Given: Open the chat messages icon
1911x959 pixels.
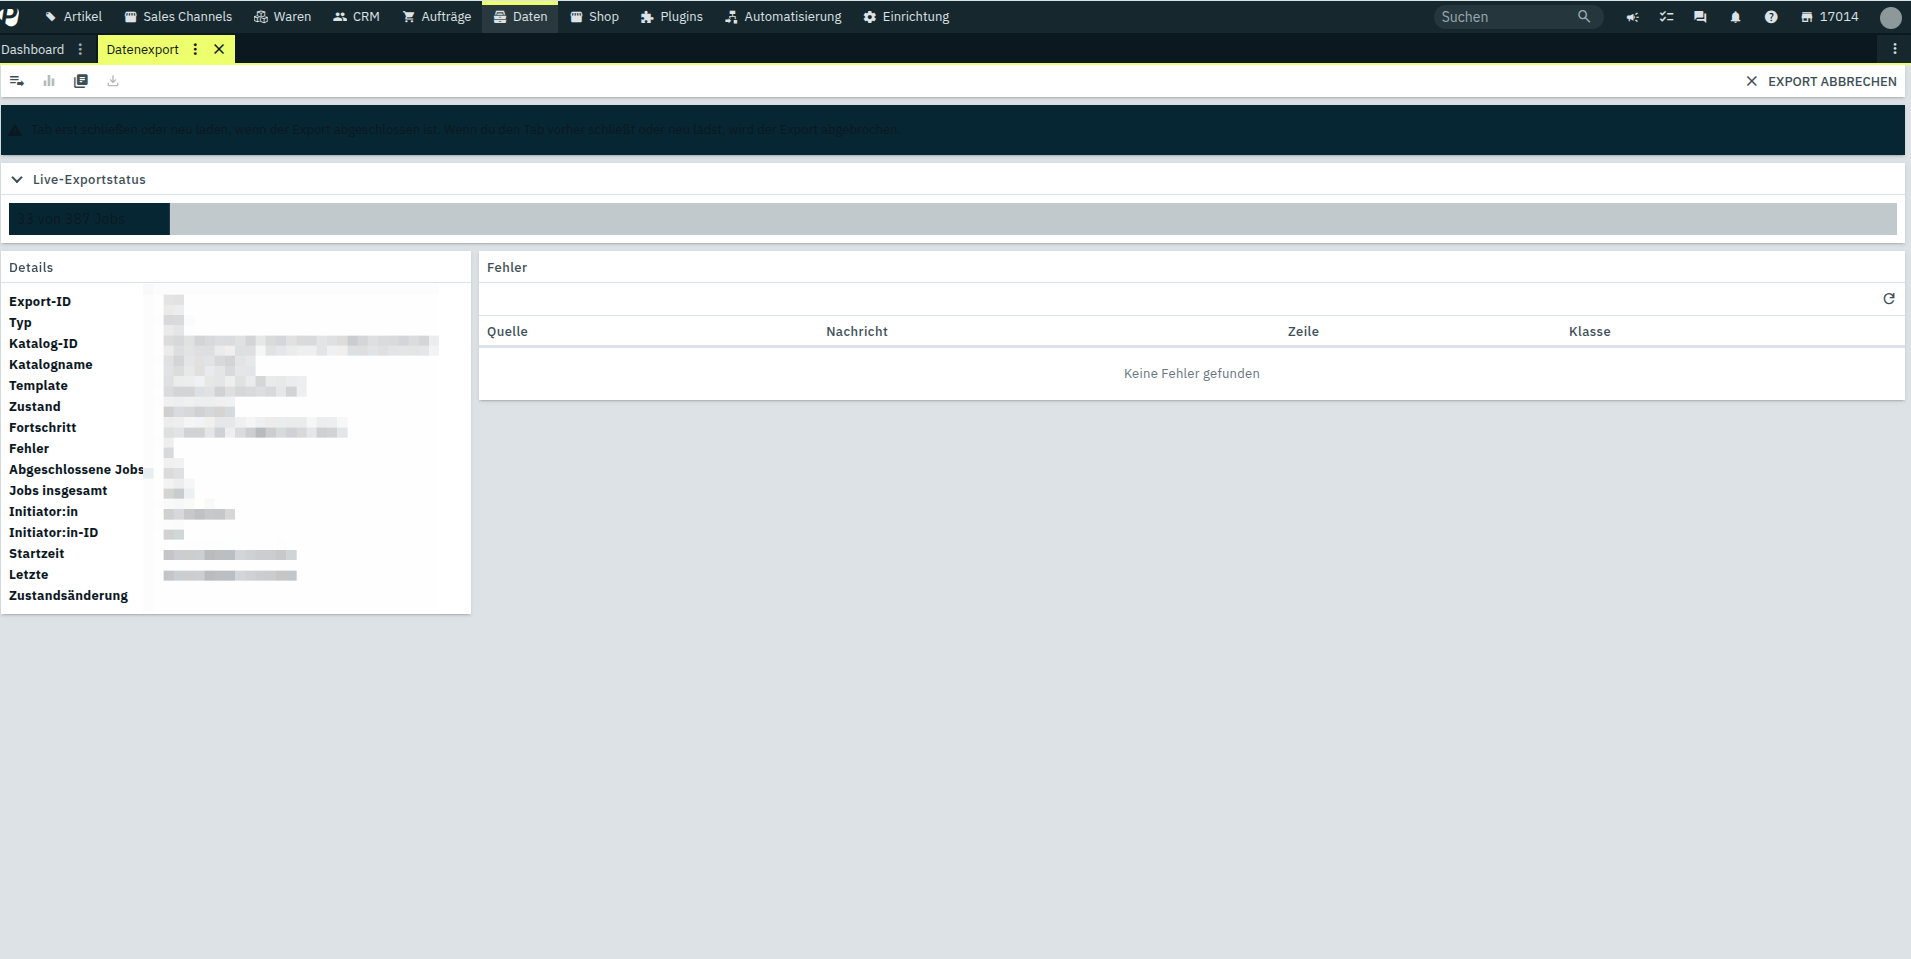Looking at the screenshot, I should pos(1700,17).
